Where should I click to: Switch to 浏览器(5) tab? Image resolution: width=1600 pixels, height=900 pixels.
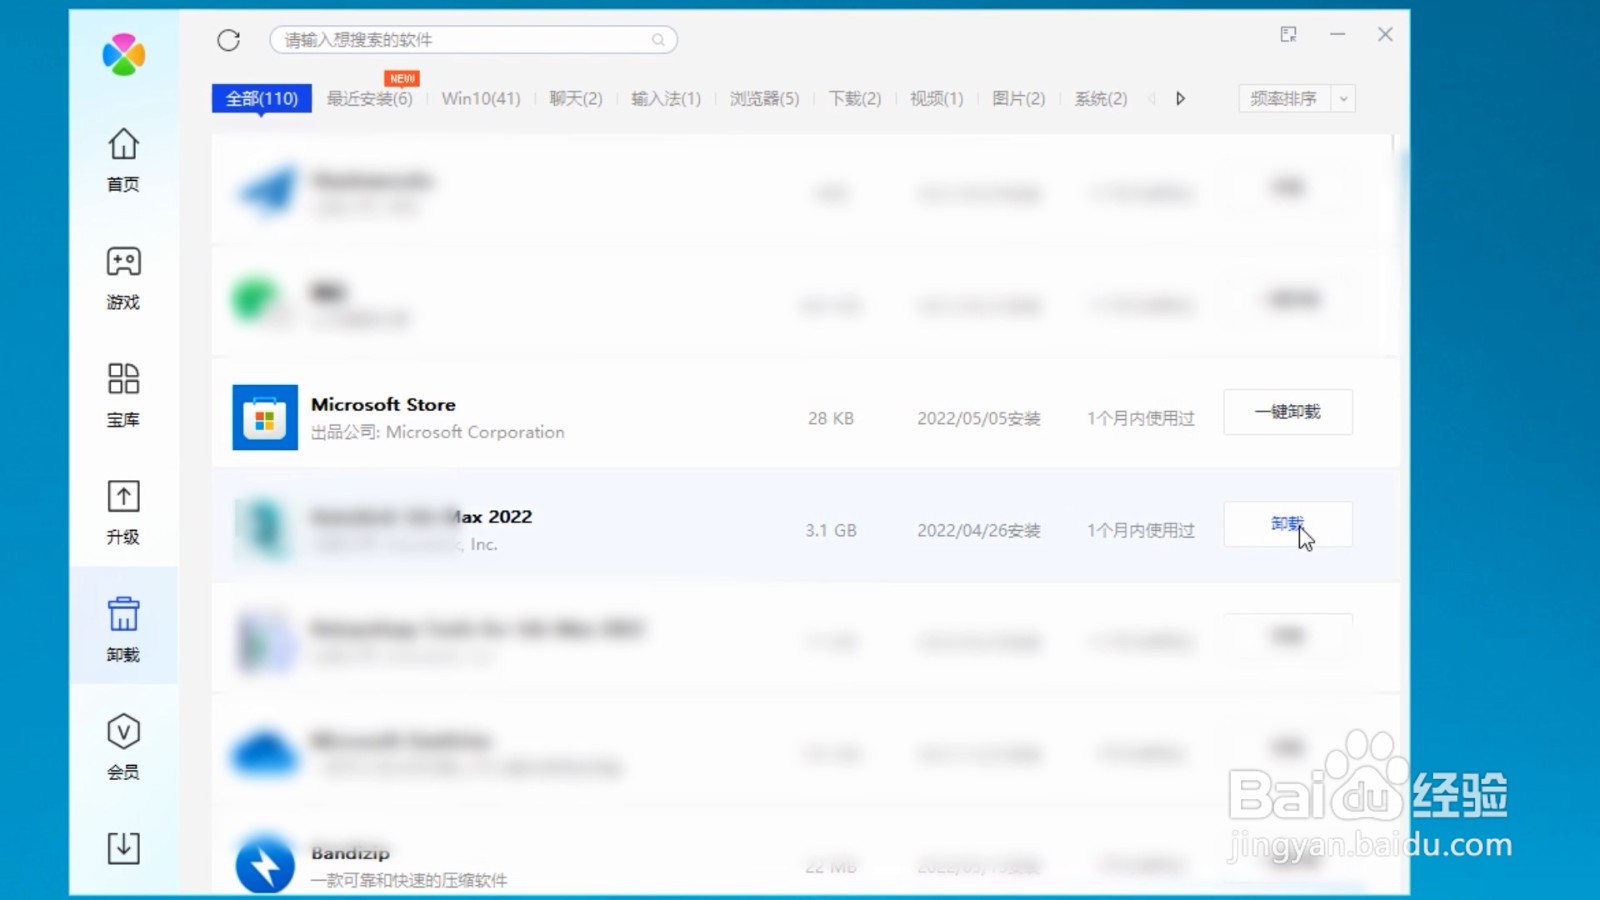click(x=764, y=98)
